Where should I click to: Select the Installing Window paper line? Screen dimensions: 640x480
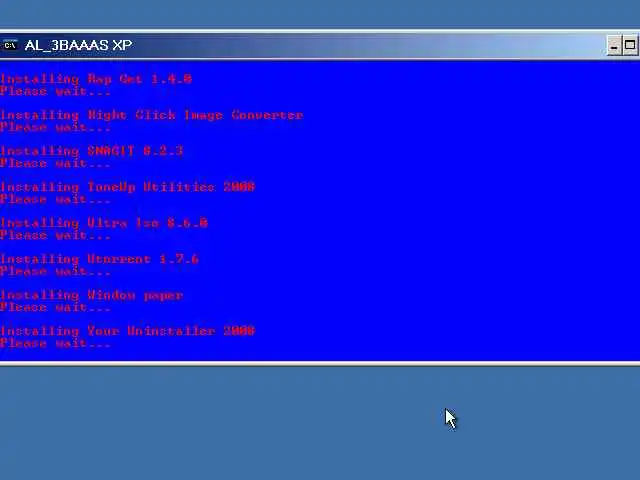[x=91, y=295]
